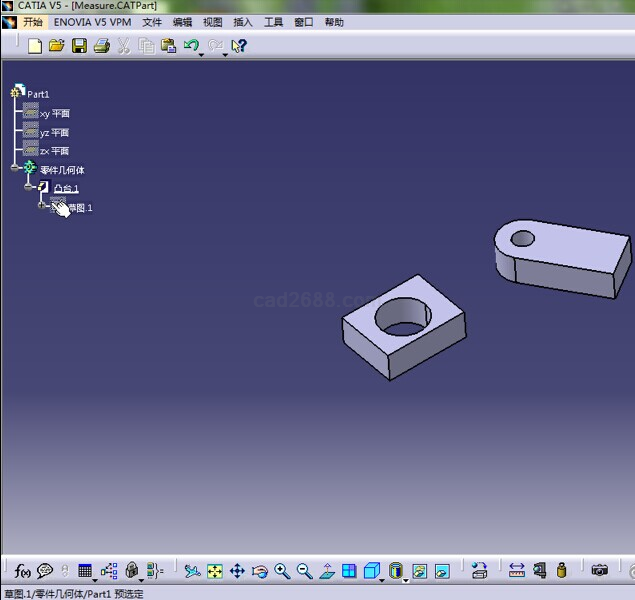
Task: Click the What's This help icon
Action: [x=238, y=46]
